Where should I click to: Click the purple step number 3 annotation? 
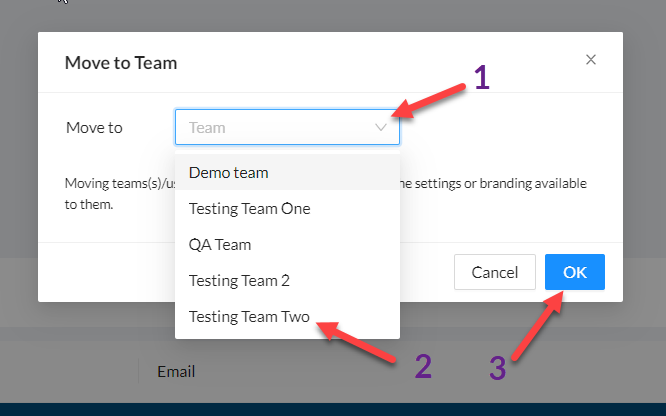click(x=497, y=368)
